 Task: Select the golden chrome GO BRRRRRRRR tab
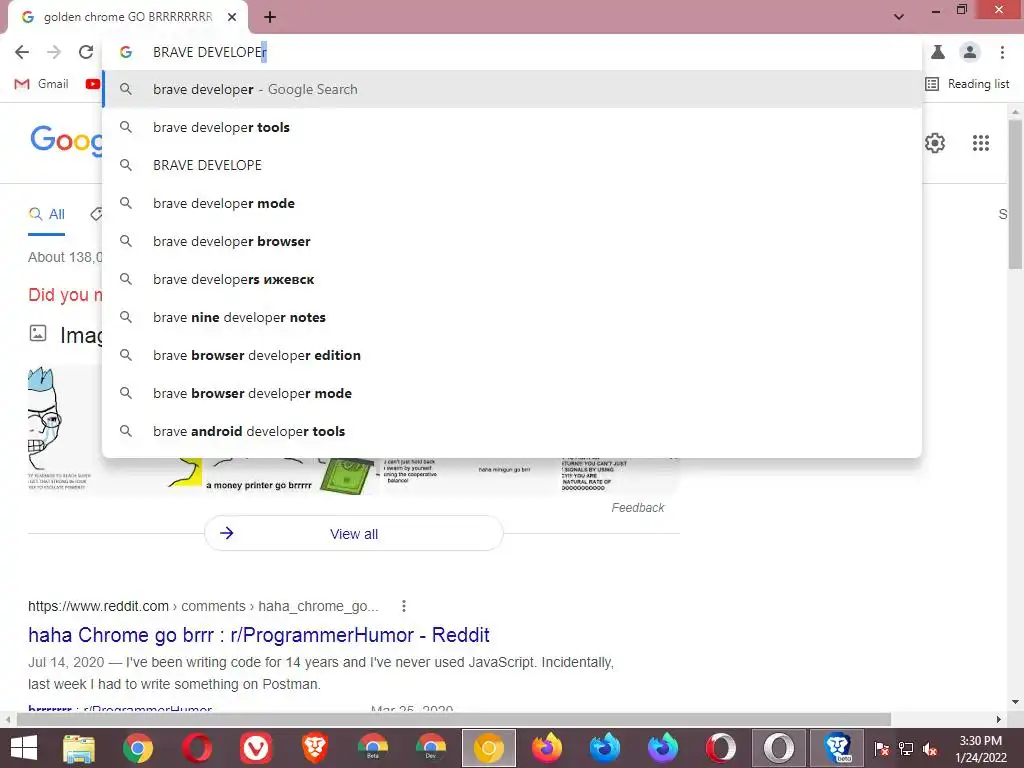point(127,17)
